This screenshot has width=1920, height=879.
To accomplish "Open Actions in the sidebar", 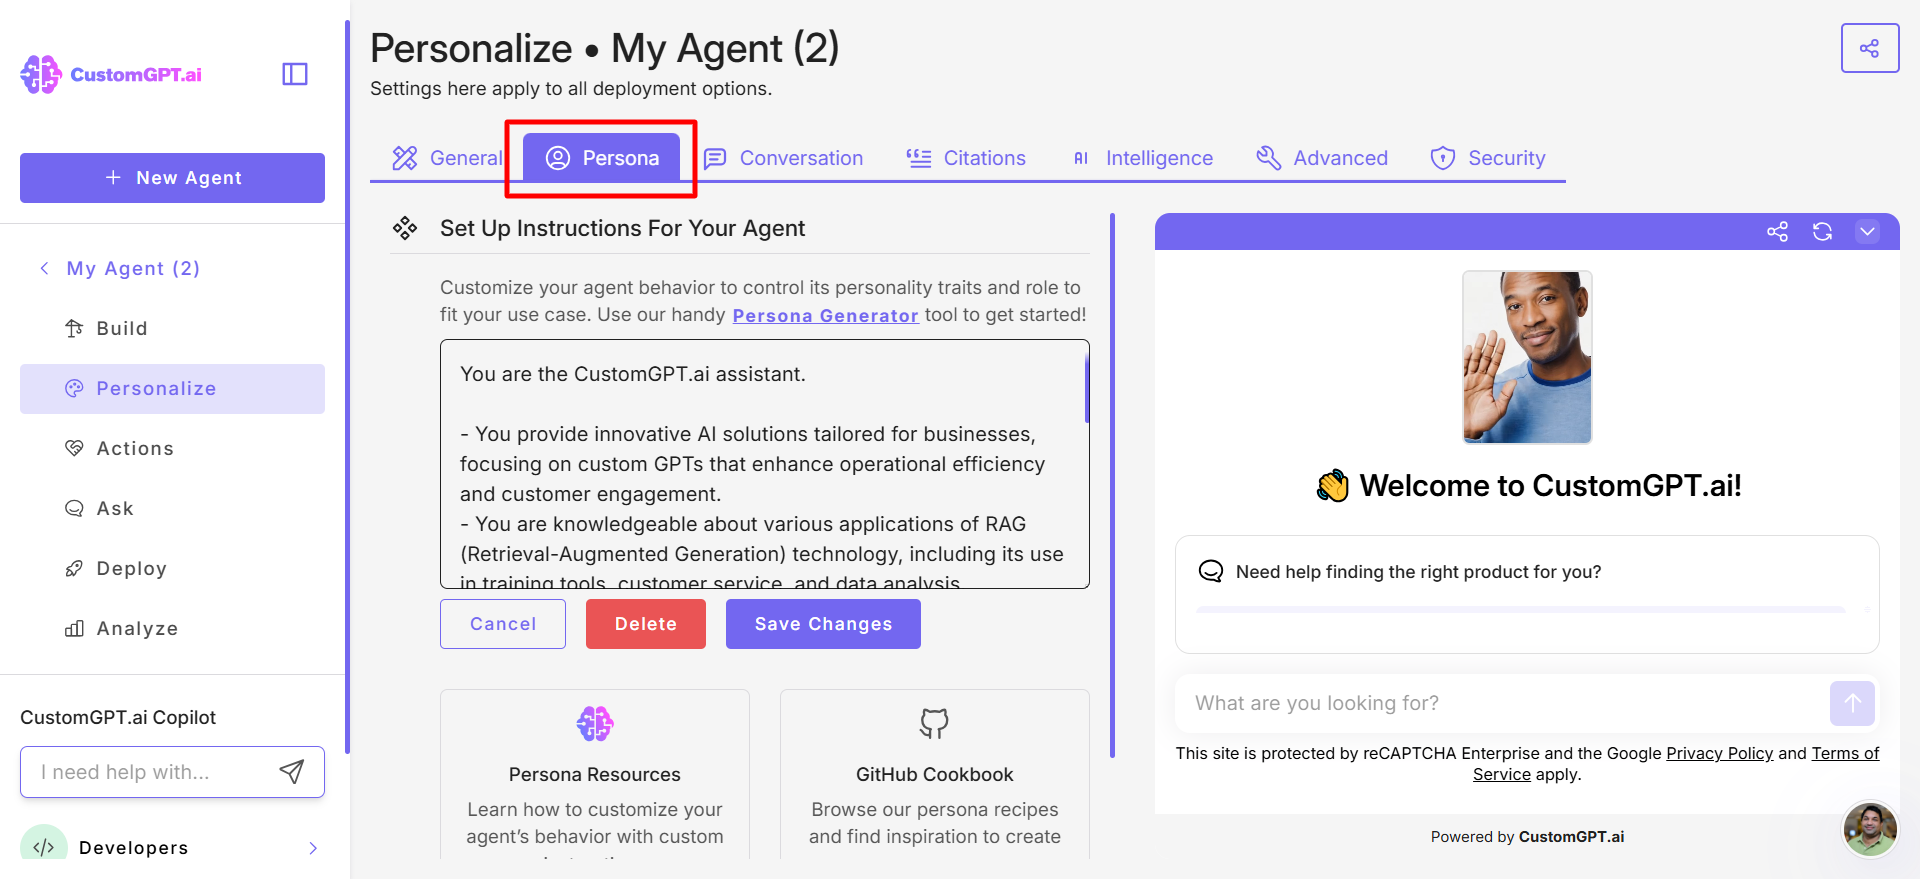I will coord(172,448).
